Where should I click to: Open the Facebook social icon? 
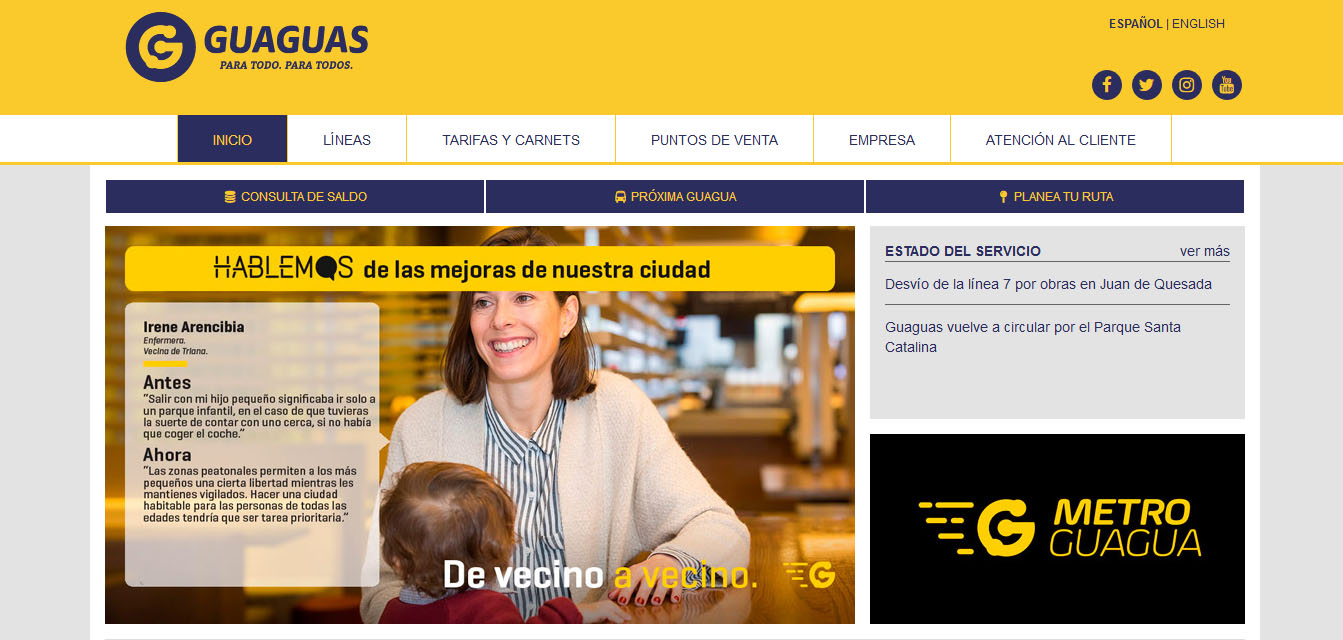tap(1106, 85)
